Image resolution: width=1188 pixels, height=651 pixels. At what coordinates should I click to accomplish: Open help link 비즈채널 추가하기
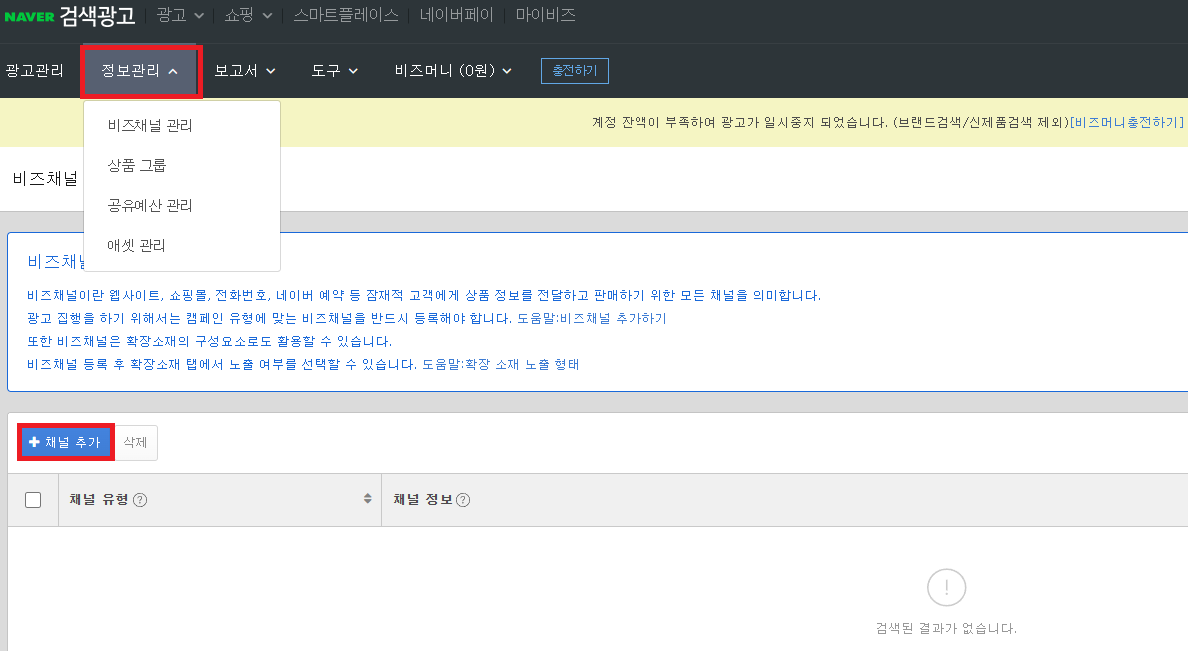(x=613, y=318)
